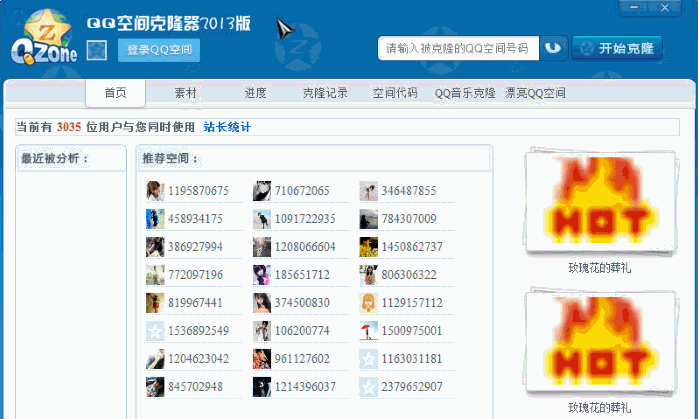Open avatar next to 1208066604
The width and height of the screenshot is (698, 419).
(262, 247)
